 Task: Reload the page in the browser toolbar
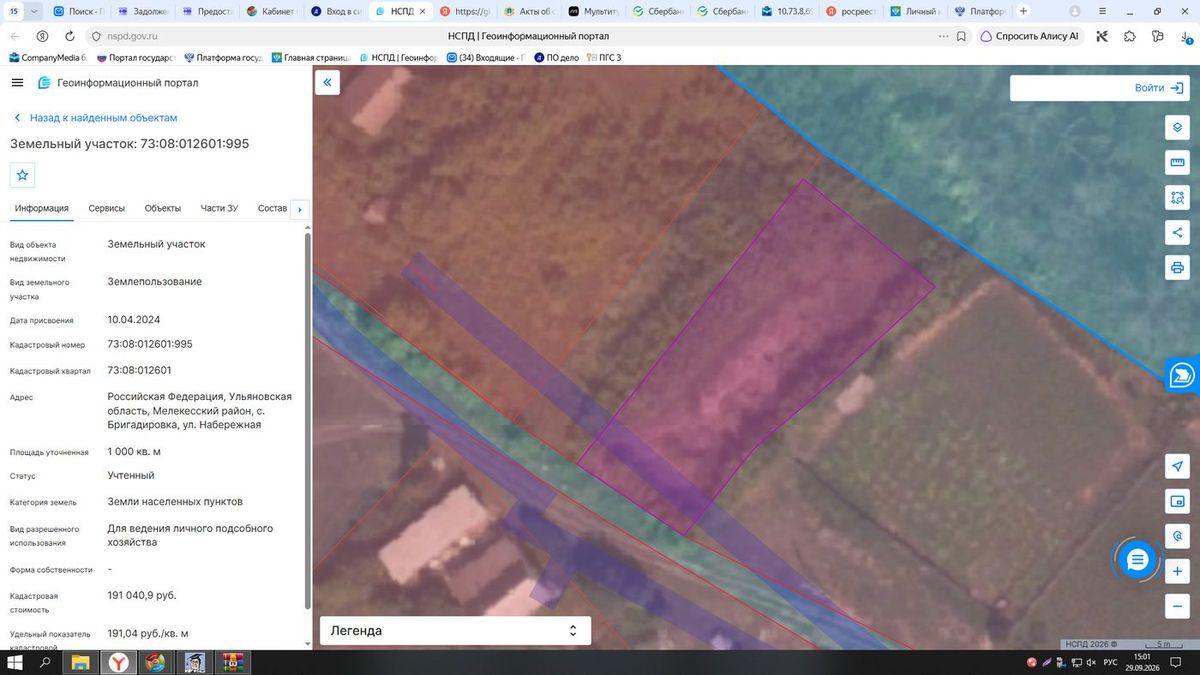pyautogui.click(x=69, y=35)
